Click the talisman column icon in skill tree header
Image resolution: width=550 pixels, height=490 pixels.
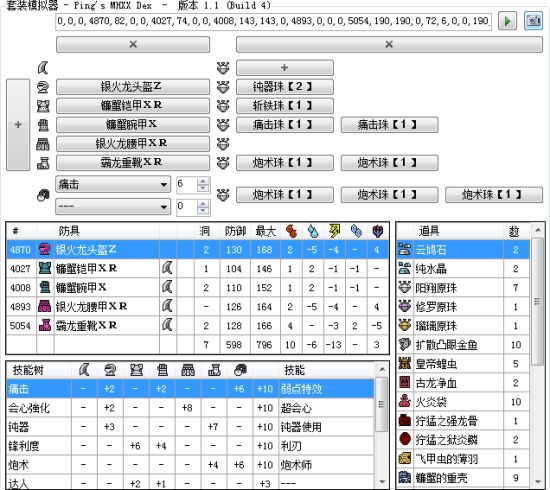coord(240,370)
